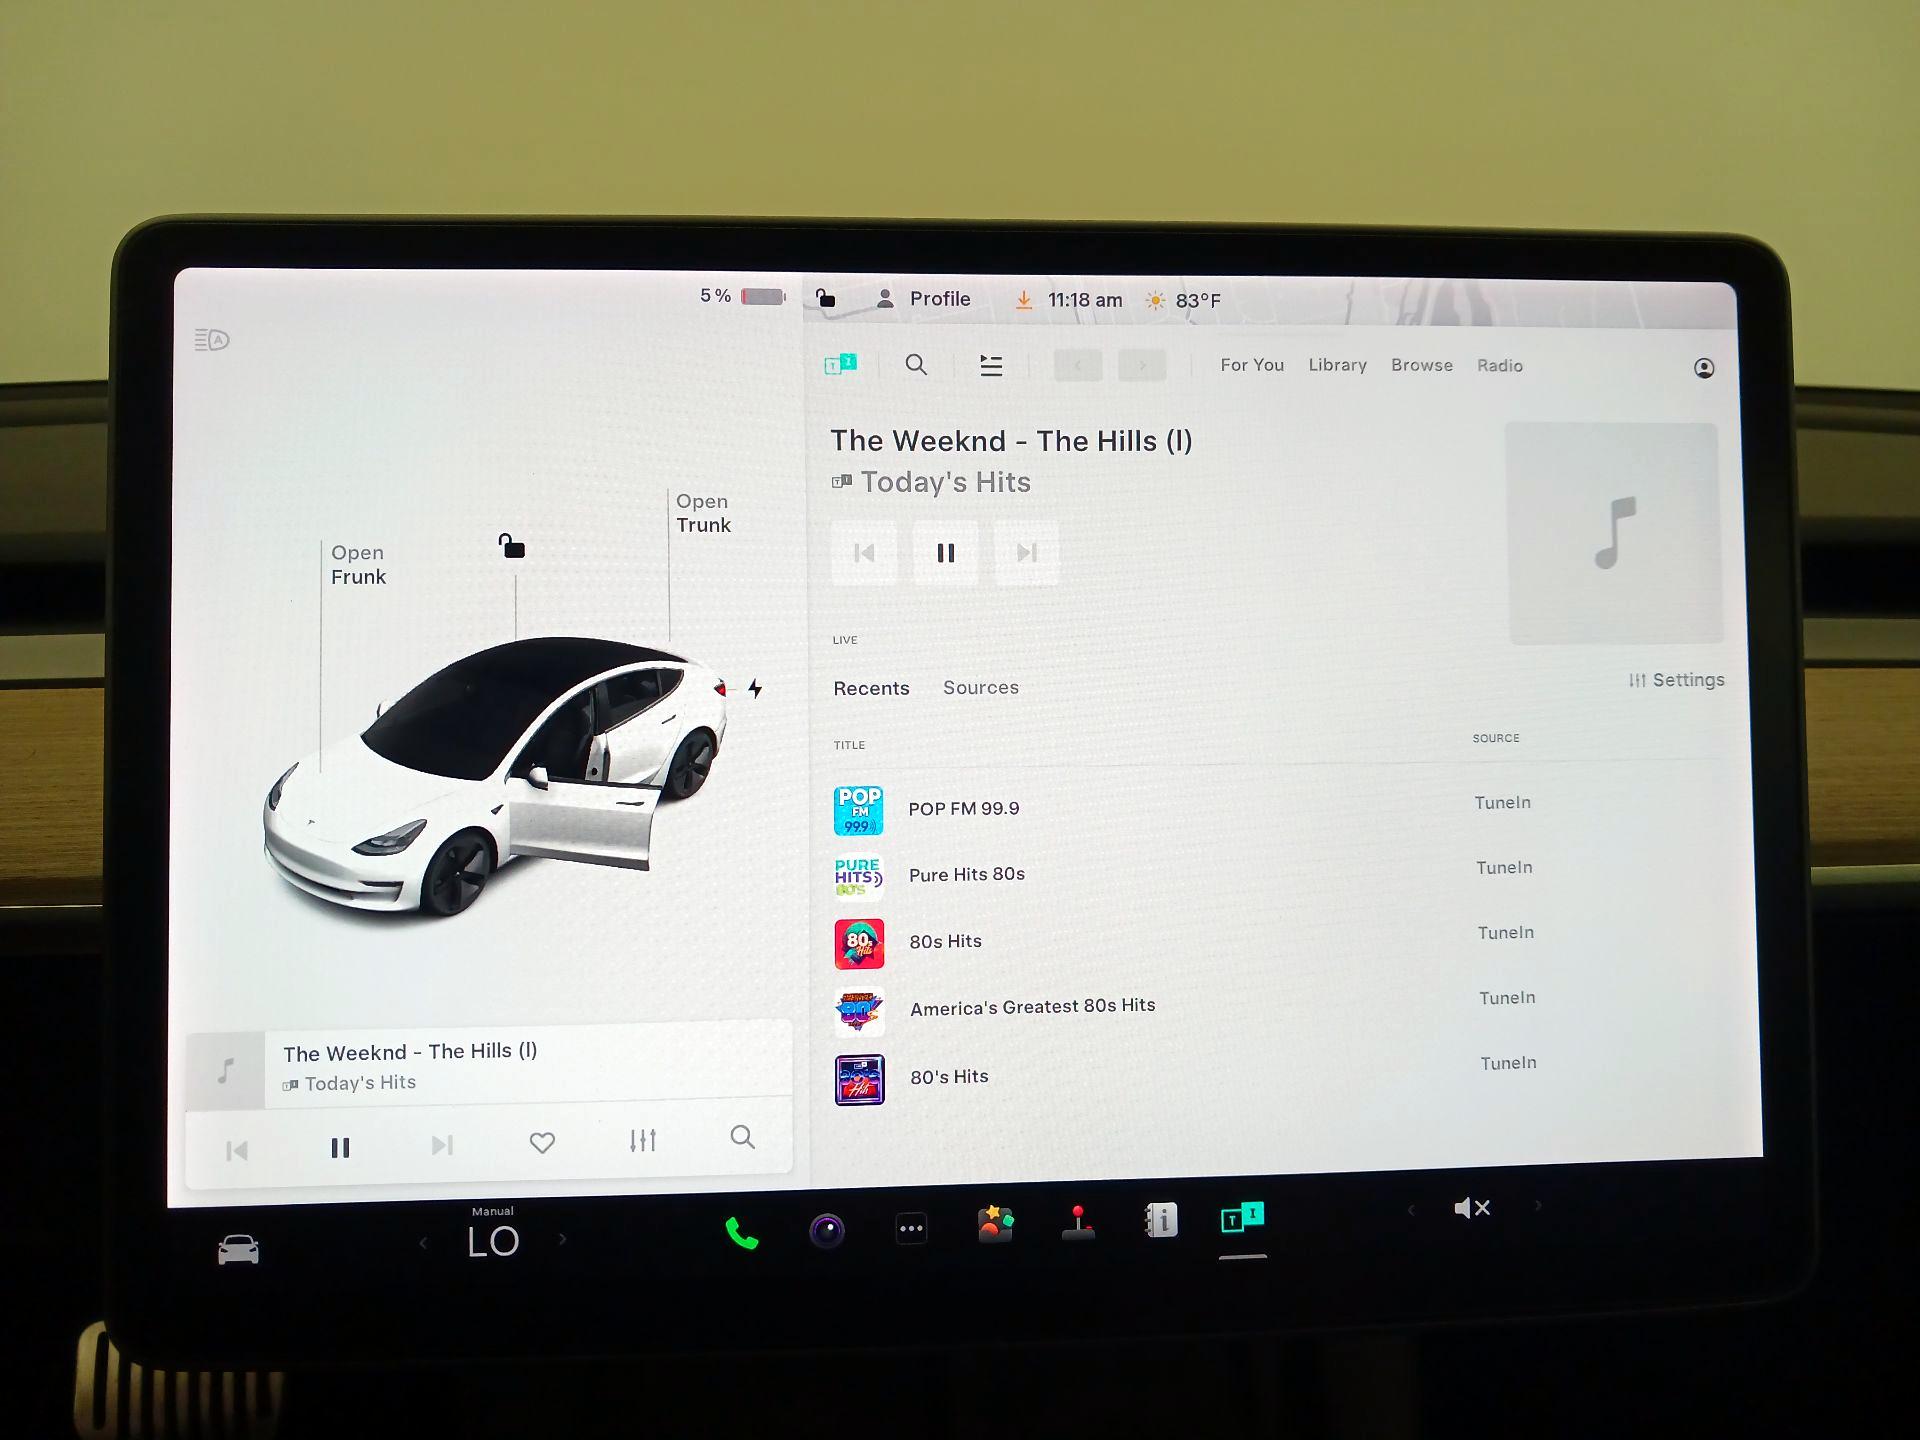This screenshot has height=1440, width=1920.
Task: Toggle auto high beam headlight icon
Action: 211,340
